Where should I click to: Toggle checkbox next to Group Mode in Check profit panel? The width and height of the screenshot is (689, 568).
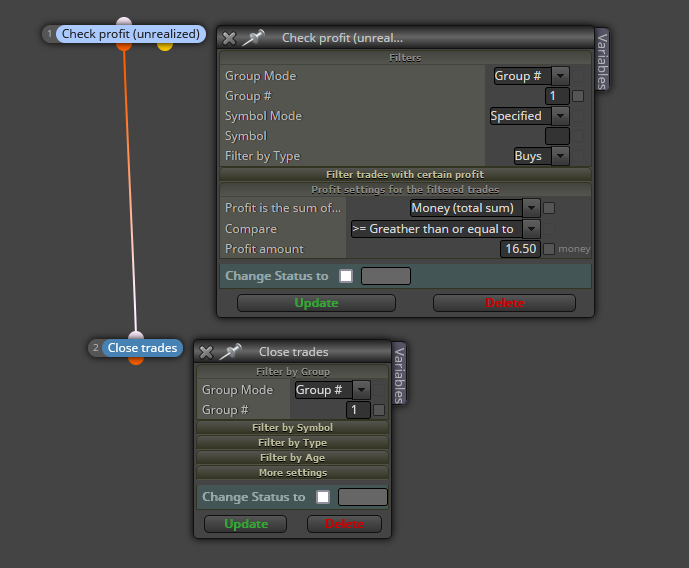578,76
